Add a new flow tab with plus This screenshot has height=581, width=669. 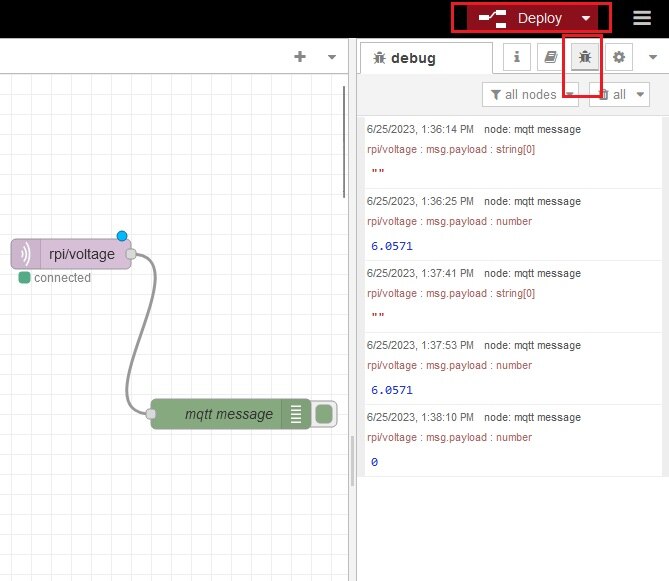point(300,57)
